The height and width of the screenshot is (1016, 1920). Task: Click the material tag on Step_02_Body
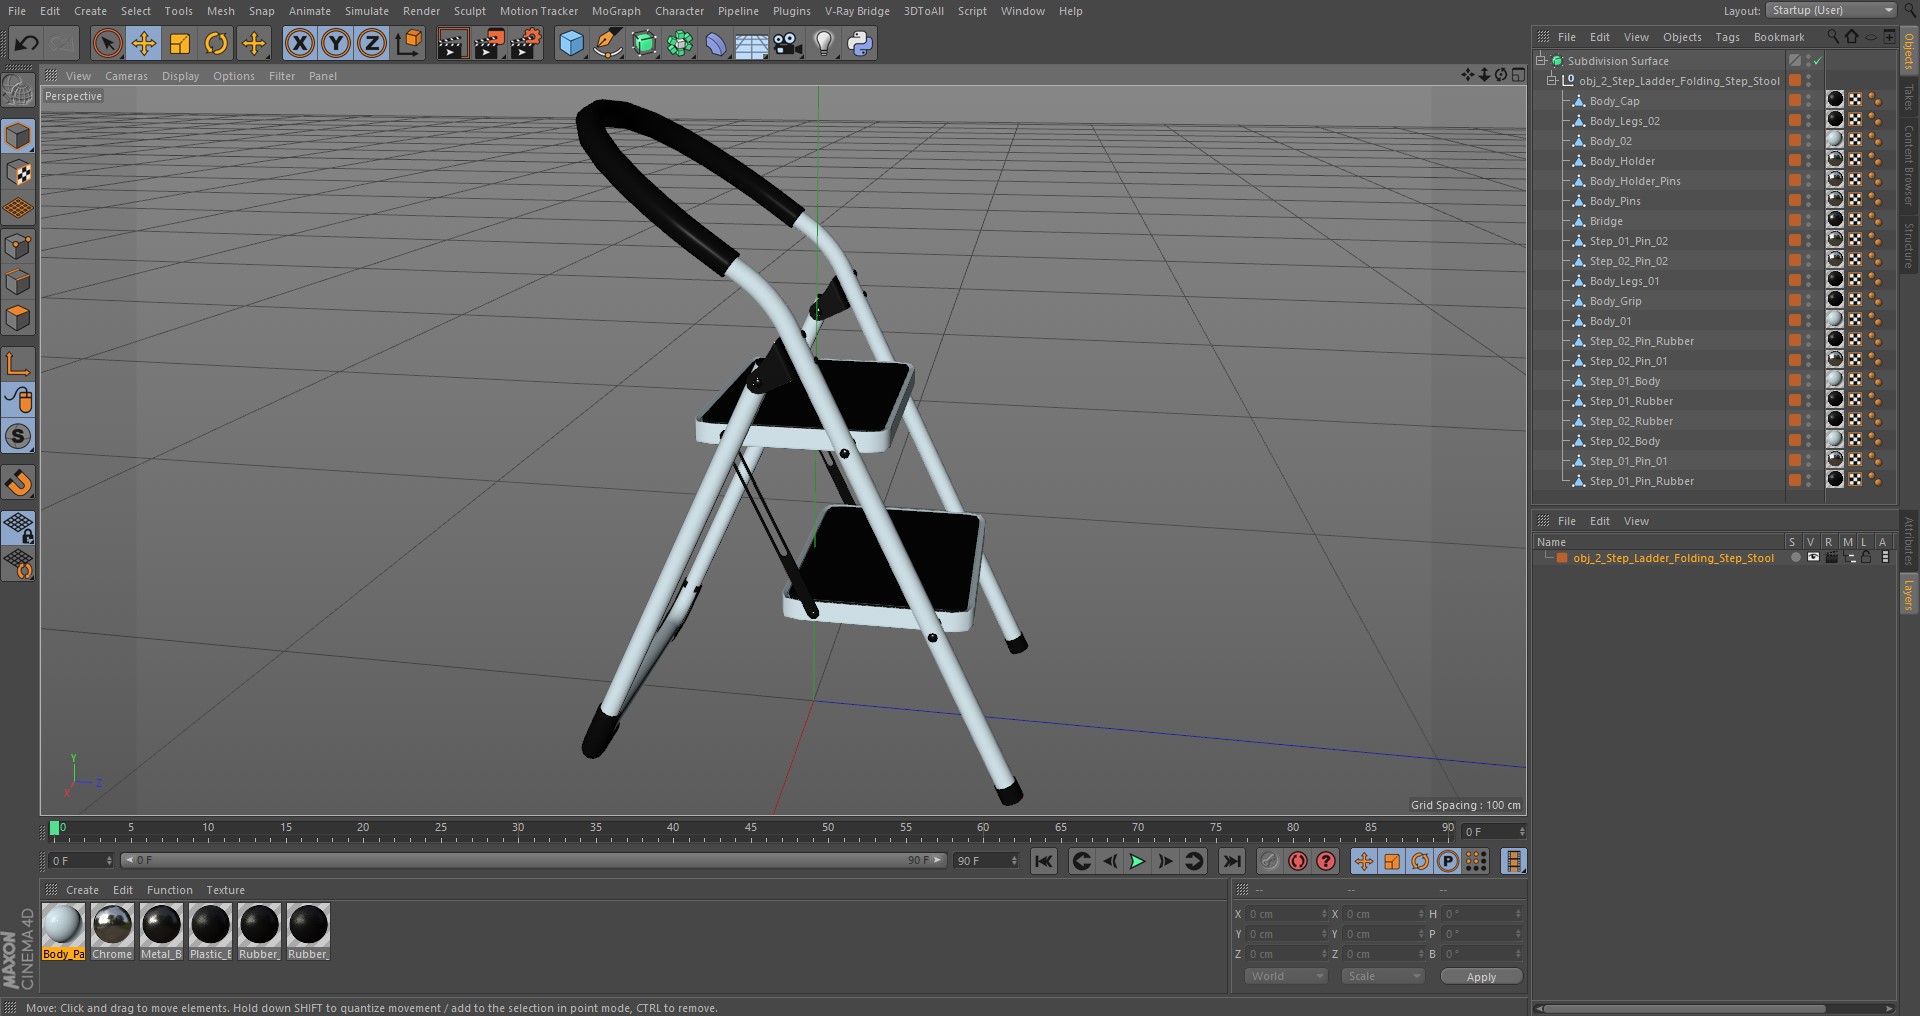1835,439
